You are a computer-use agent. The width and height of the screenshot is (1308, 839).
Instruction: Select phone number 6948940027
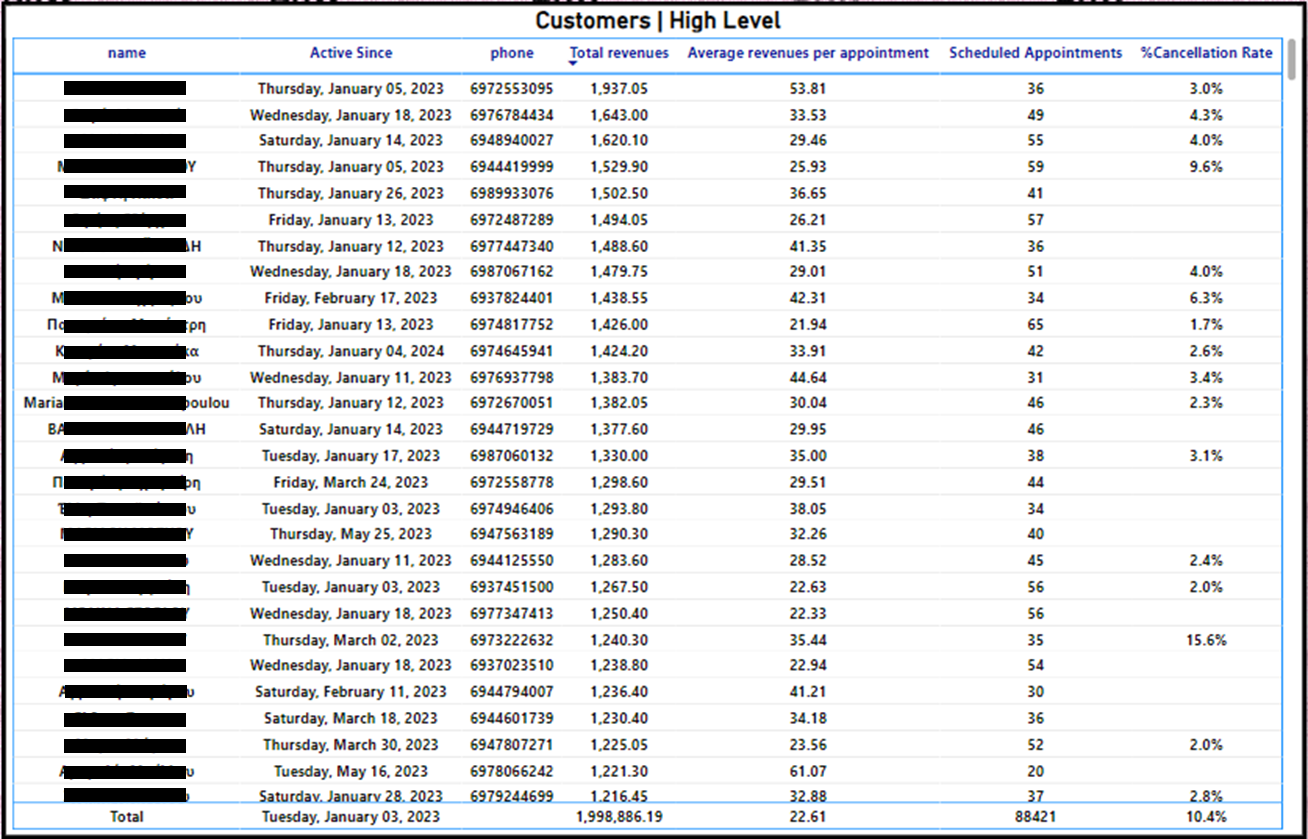(x=511, y=141)
